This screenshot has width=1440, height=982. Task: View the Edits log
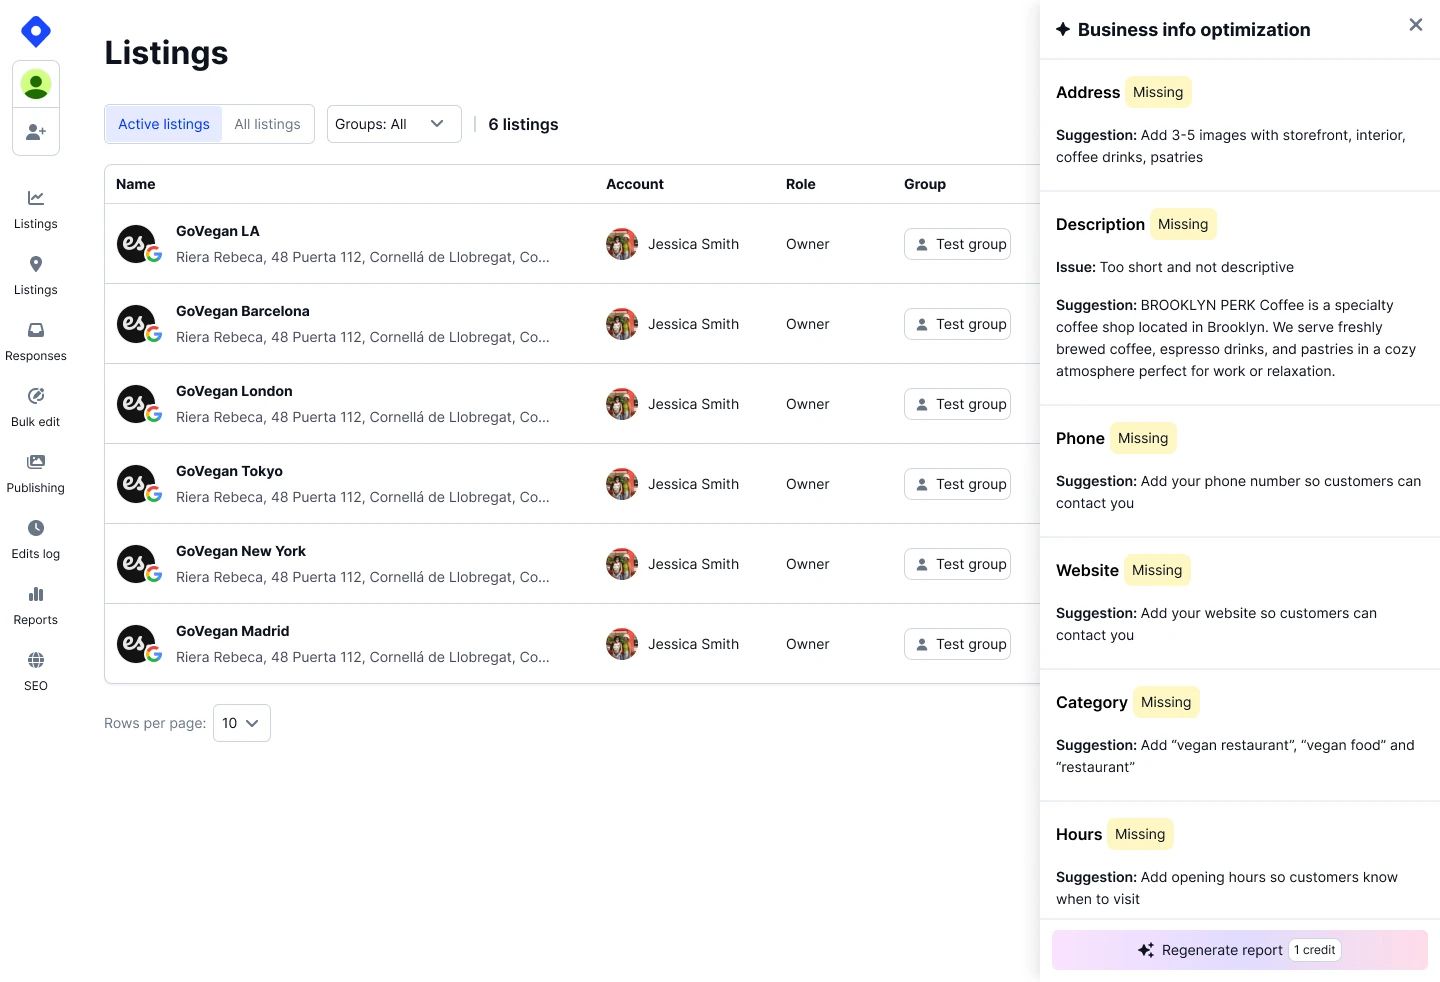(x=35, y=540)
